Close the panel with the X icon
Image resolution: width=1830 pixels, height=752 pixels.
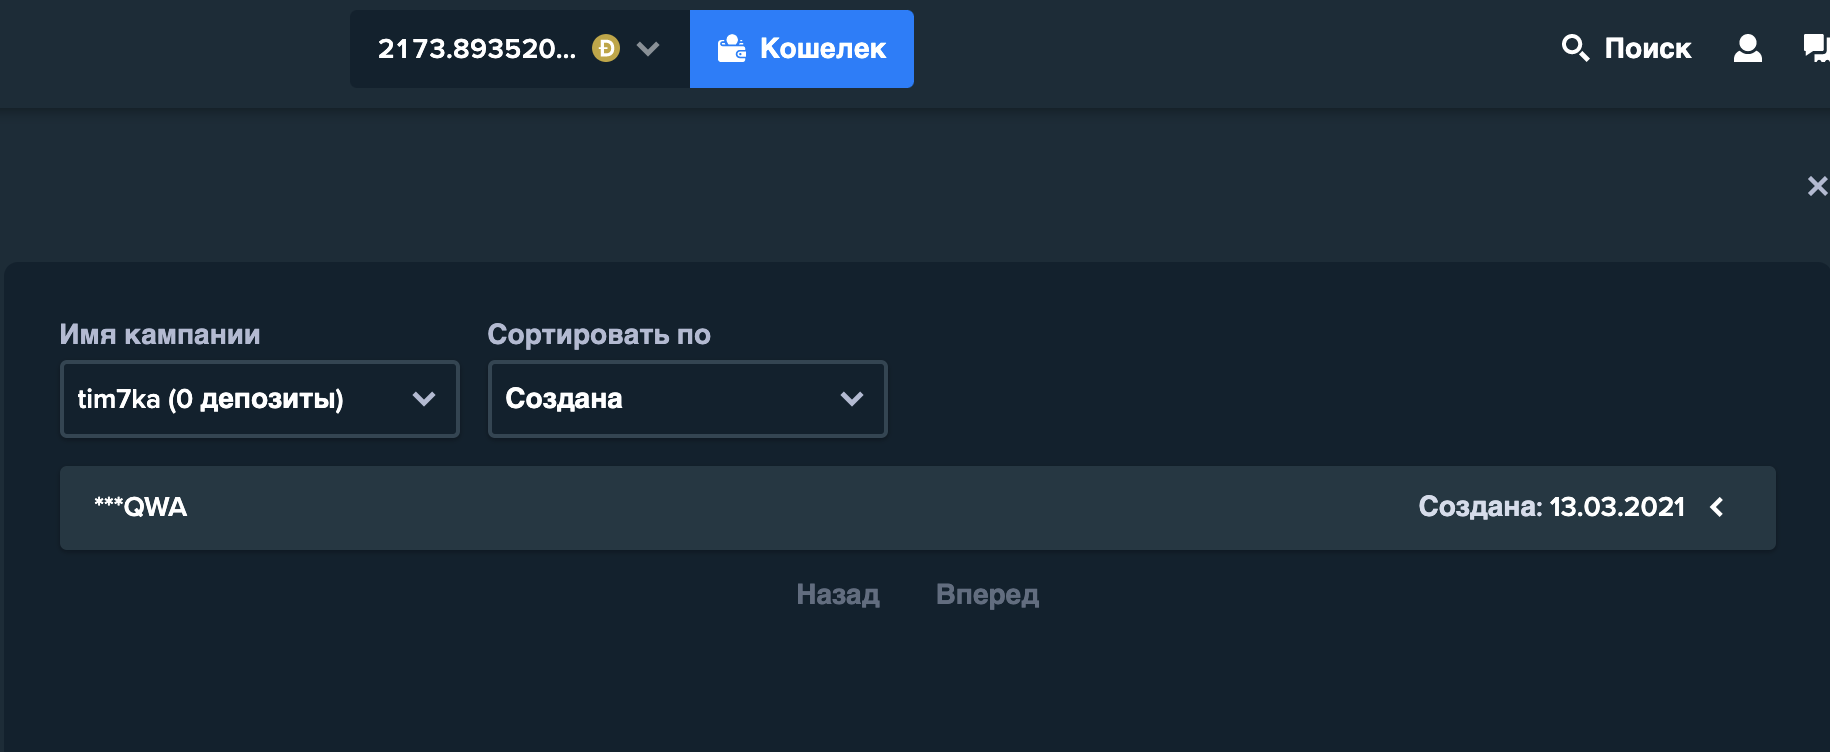click(x=1817, y=186)
